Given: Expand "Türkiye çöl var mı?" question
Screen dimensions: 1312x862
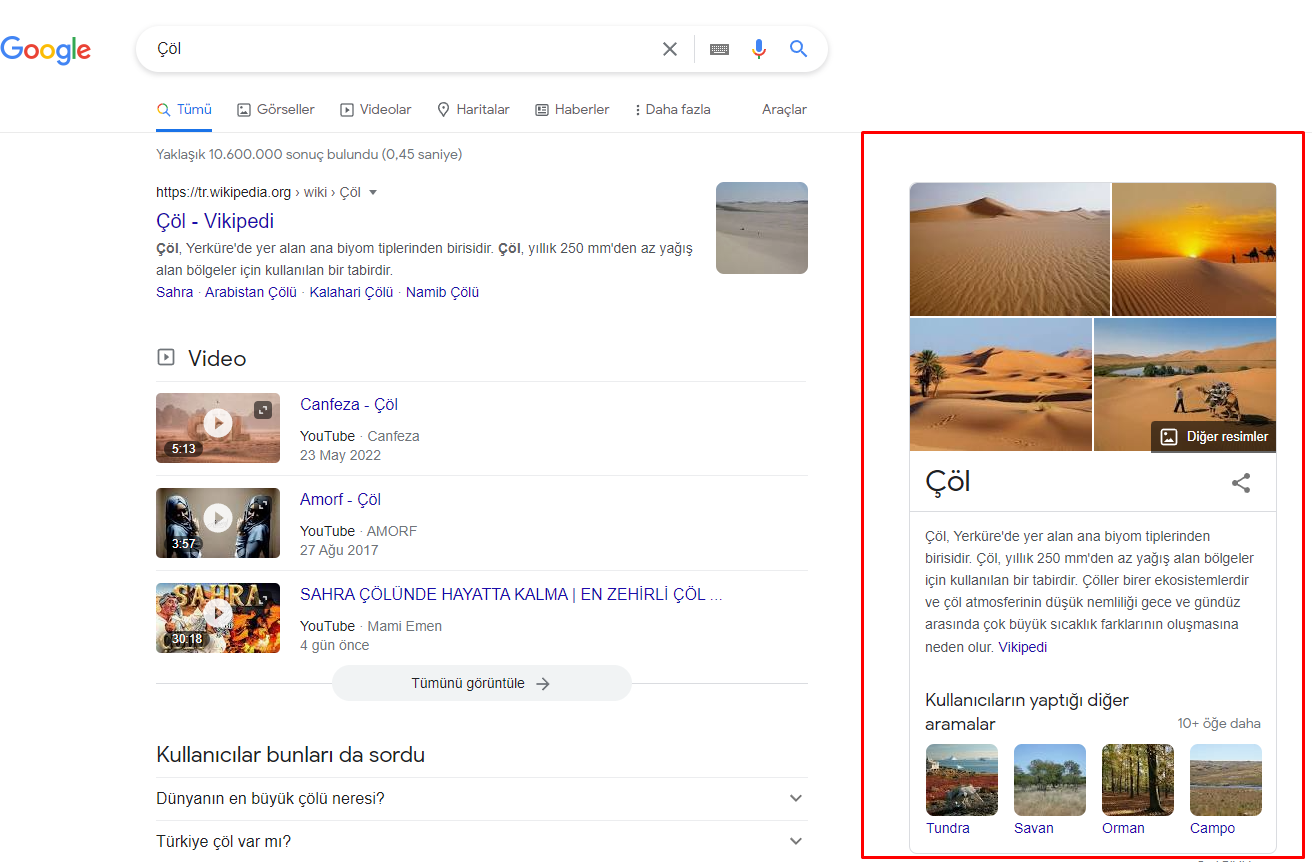Looking at the screenshot, I should [796, 841].
